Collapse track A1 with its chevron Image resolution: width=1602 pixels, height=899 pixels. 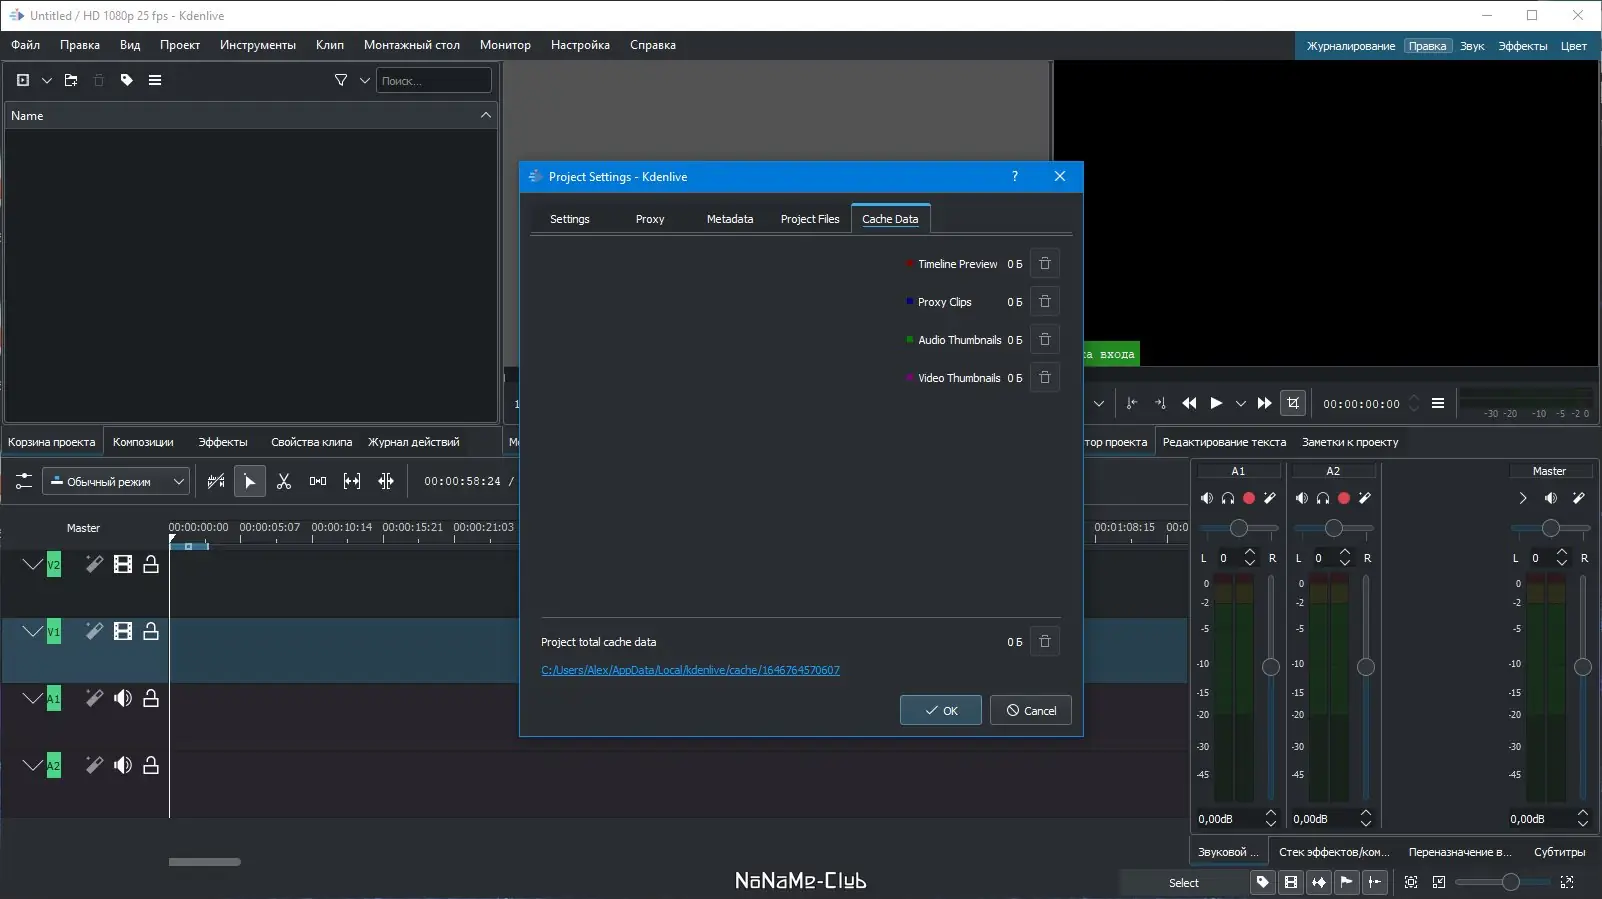pos(33,698)
